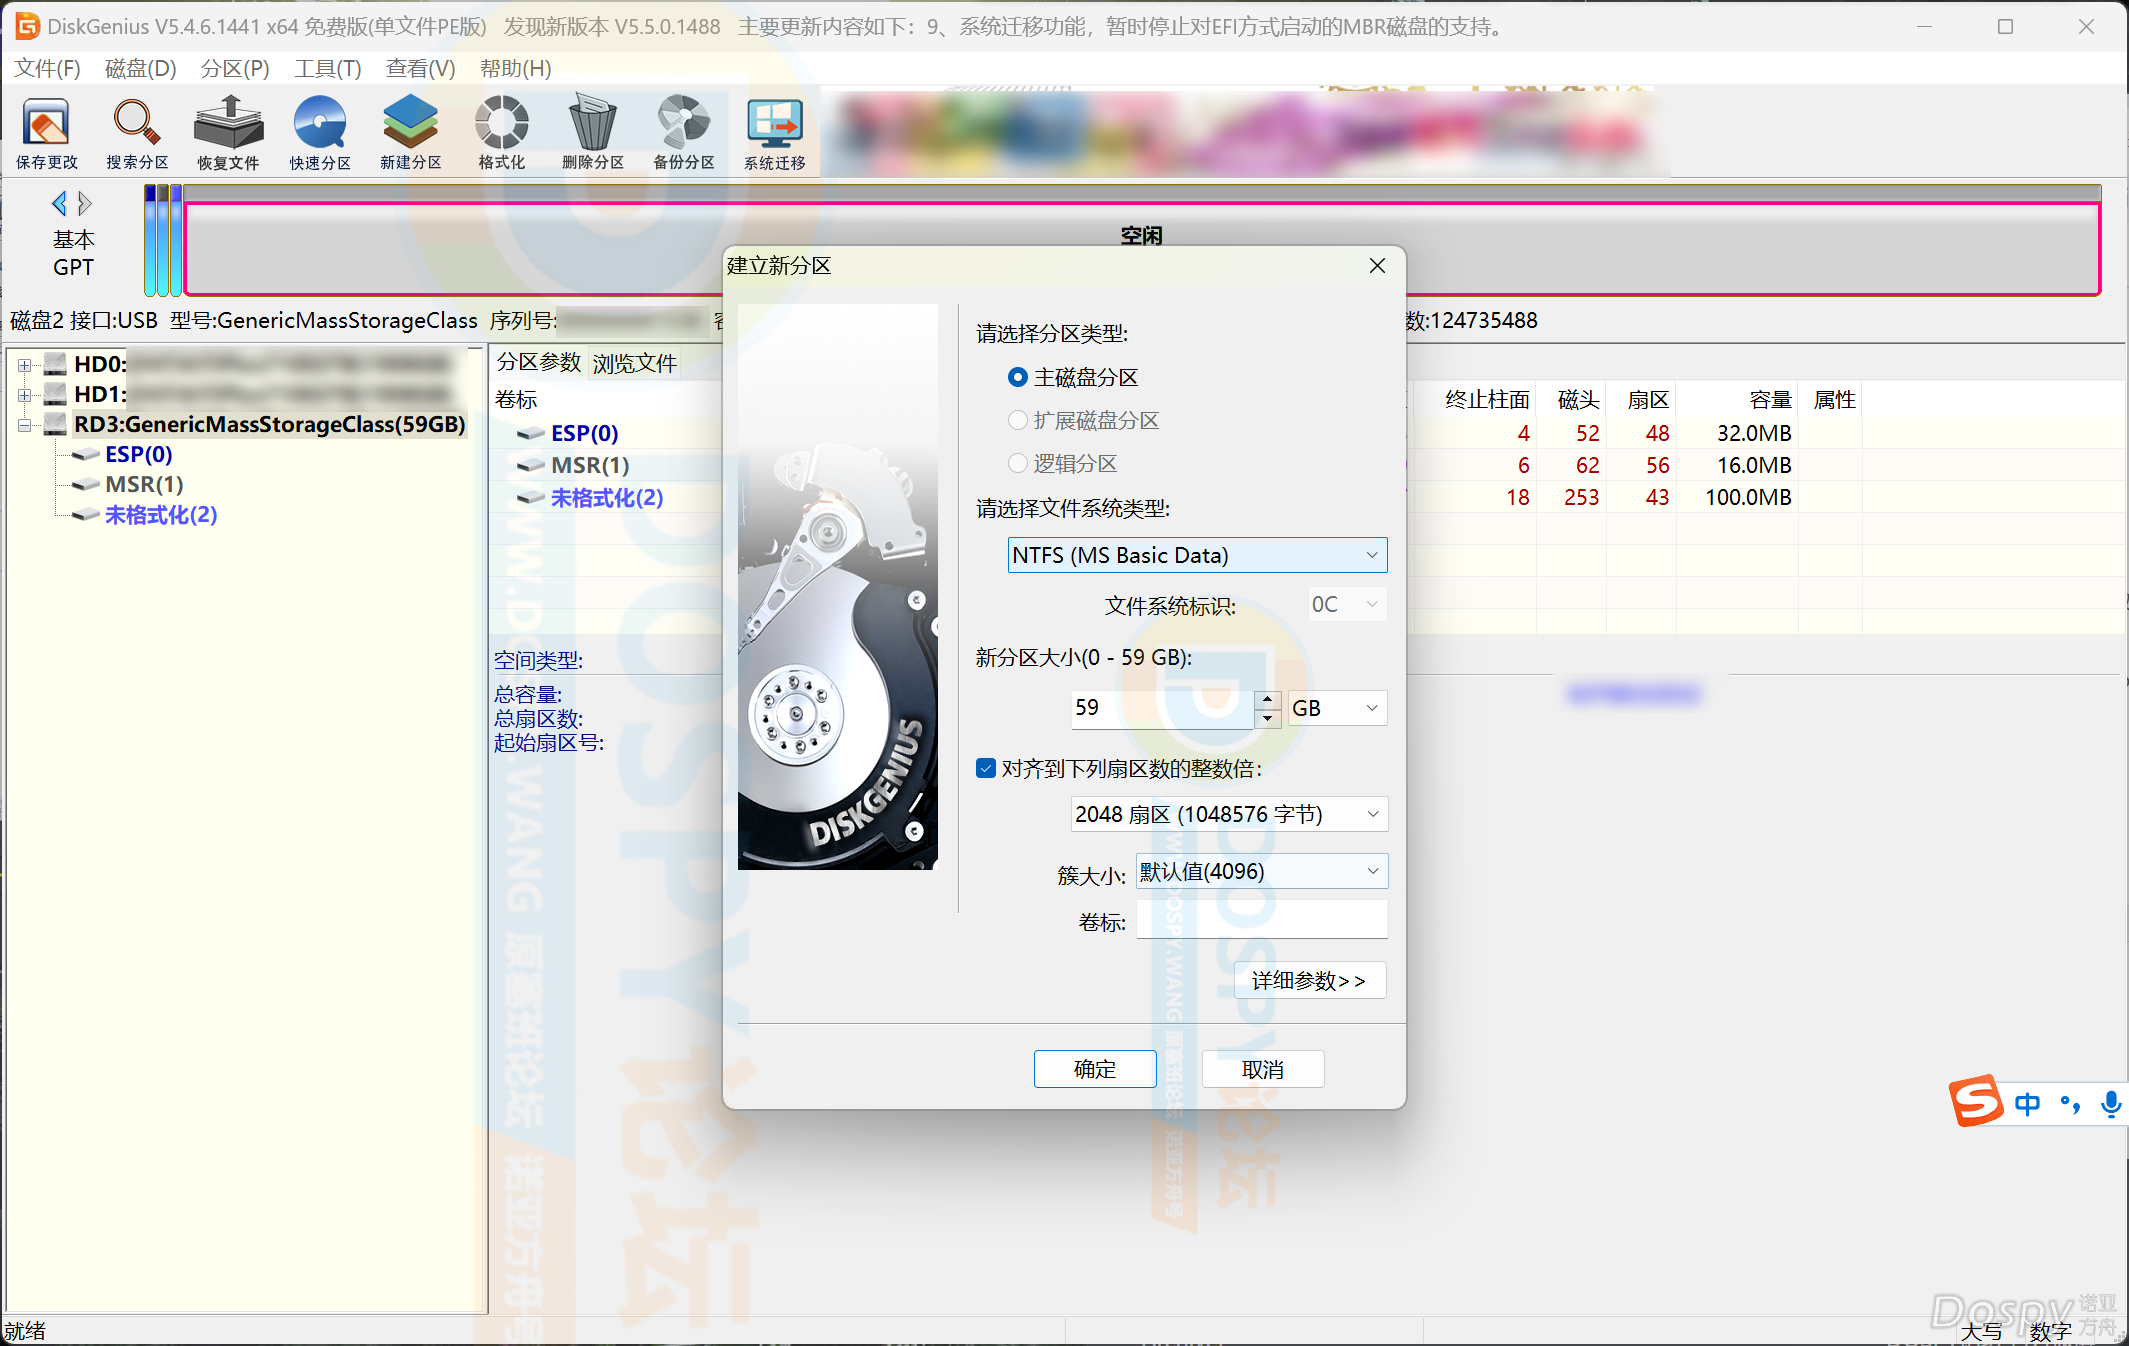Select the 主磁盘分区 (Primary partition) radio button
The width and height of the screenshot is (2129, 1346).
[x=1018, y=377]
